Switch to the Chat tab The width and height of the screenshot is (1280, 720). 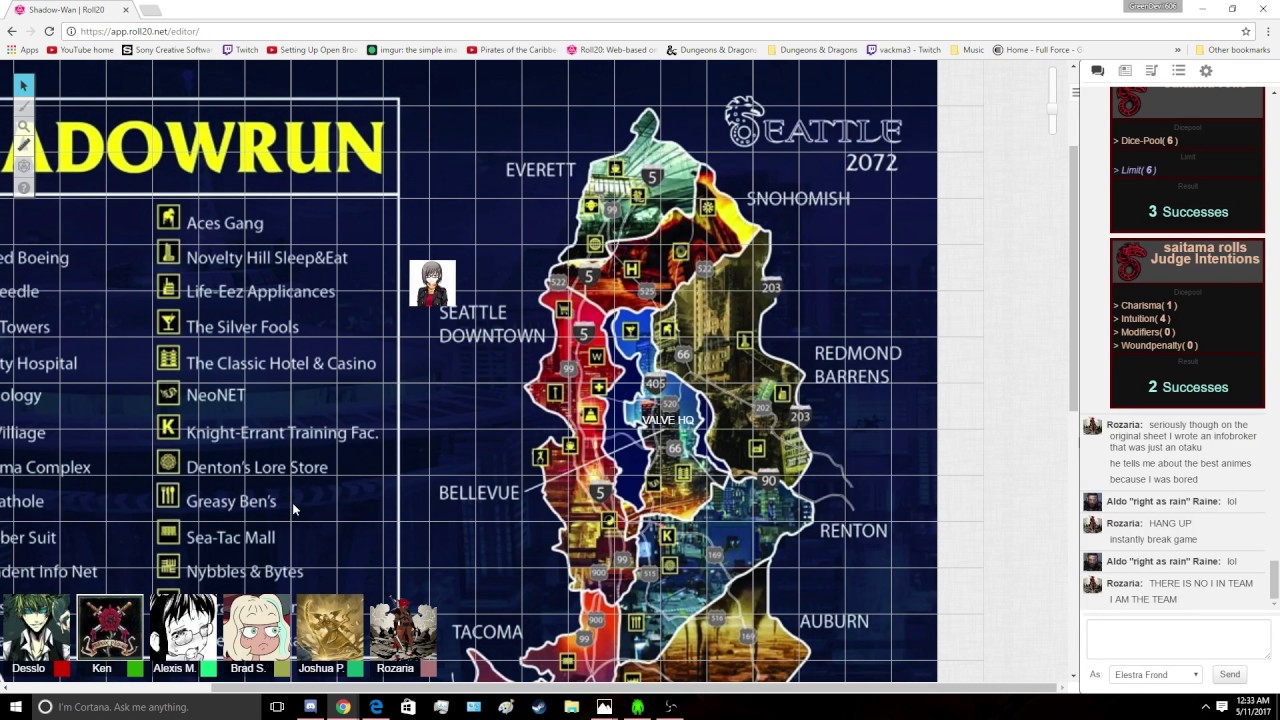coord(1097,71)
